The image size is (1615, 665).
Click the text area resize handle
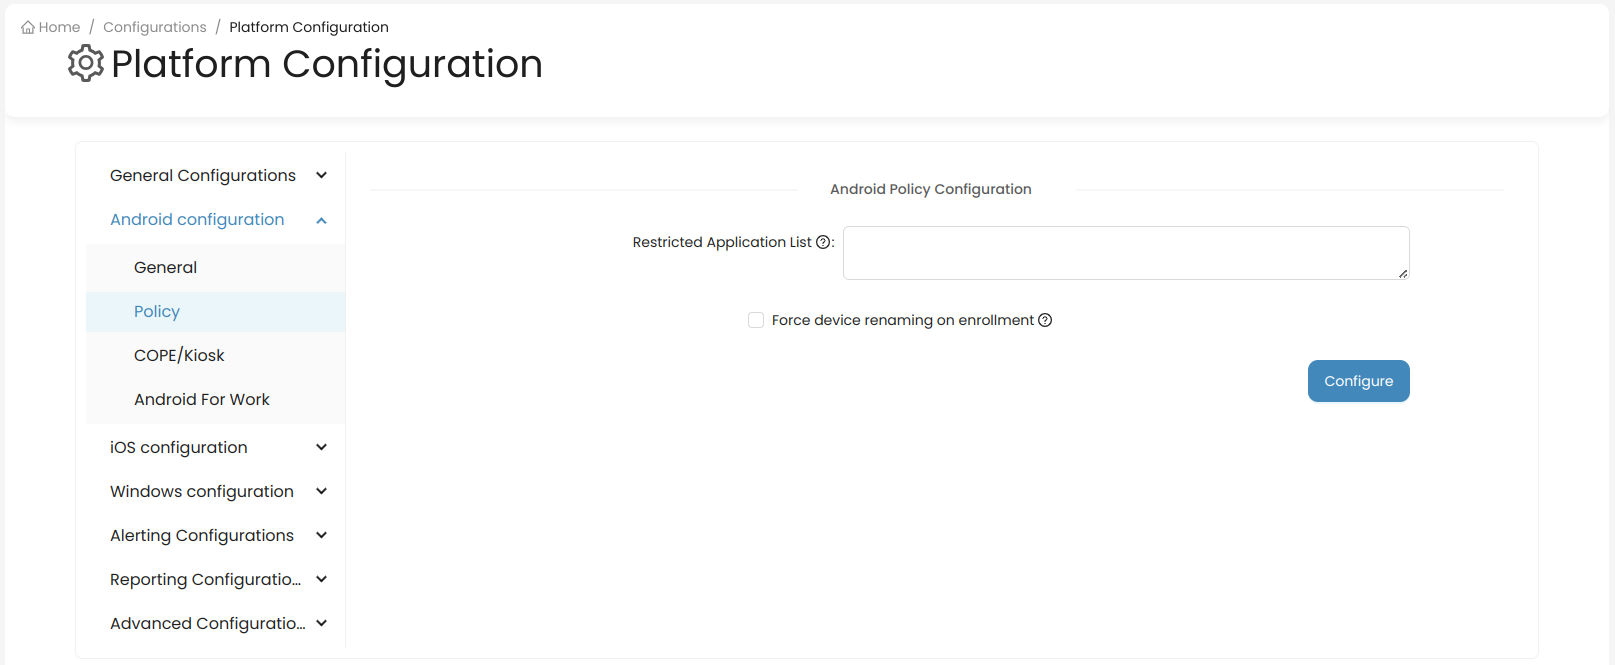(1403, 273)
